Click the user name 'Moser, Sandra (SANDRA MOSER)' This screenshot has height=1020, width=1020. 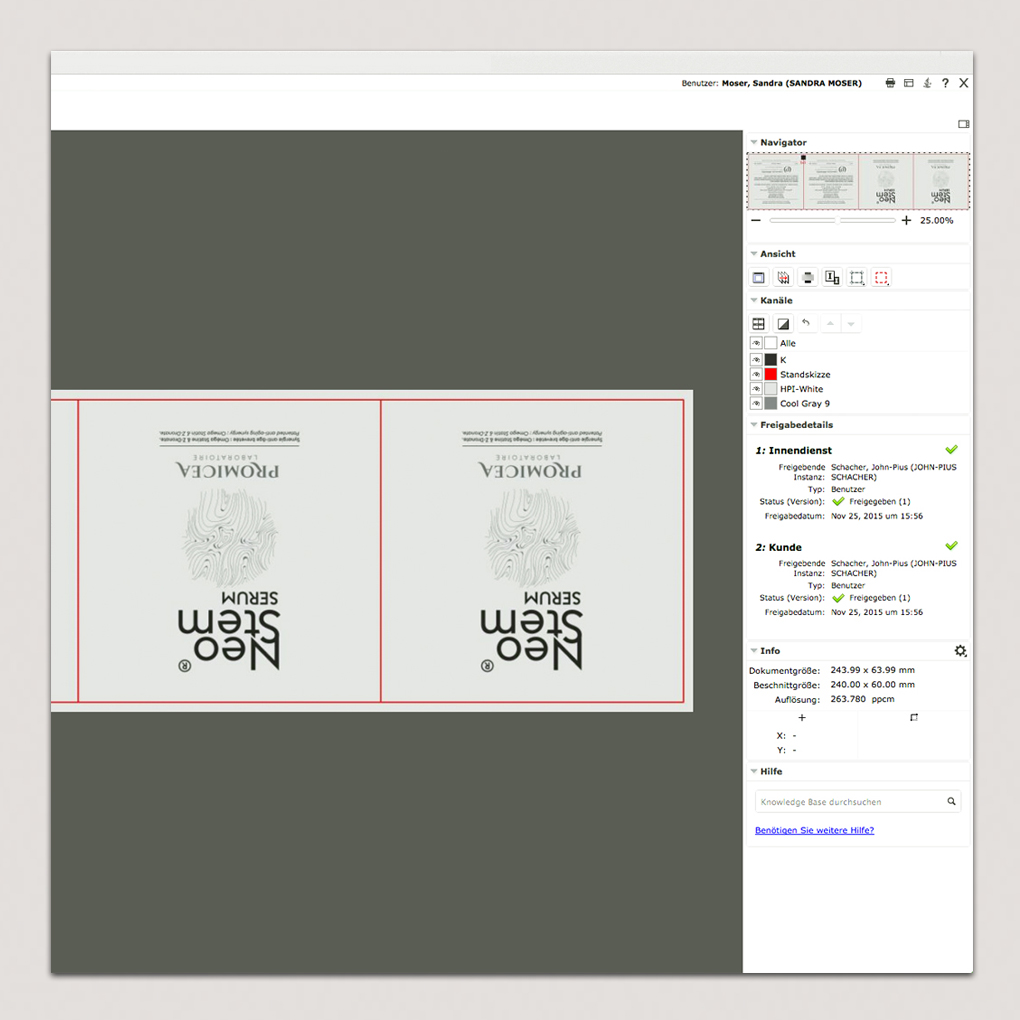coord(792,83)
